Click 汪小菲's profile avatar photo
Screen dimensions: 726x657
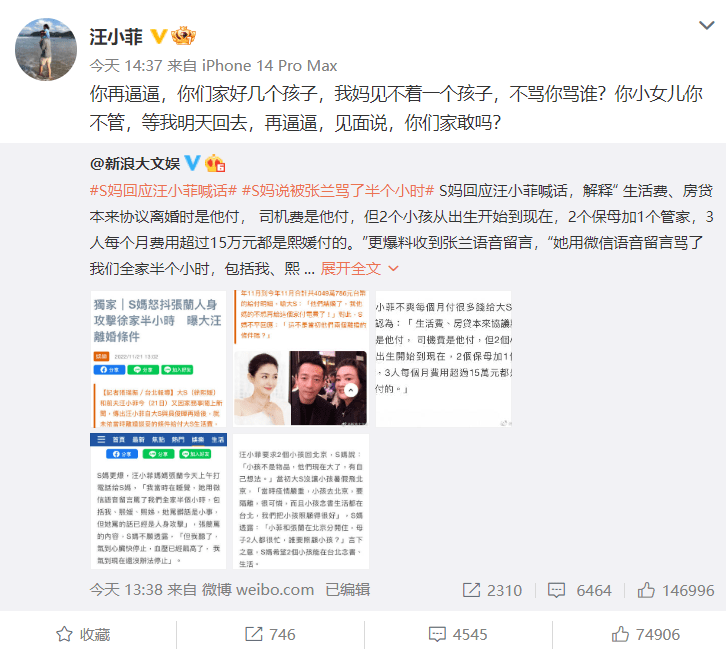pyautogui.click(x=46, y=49)
